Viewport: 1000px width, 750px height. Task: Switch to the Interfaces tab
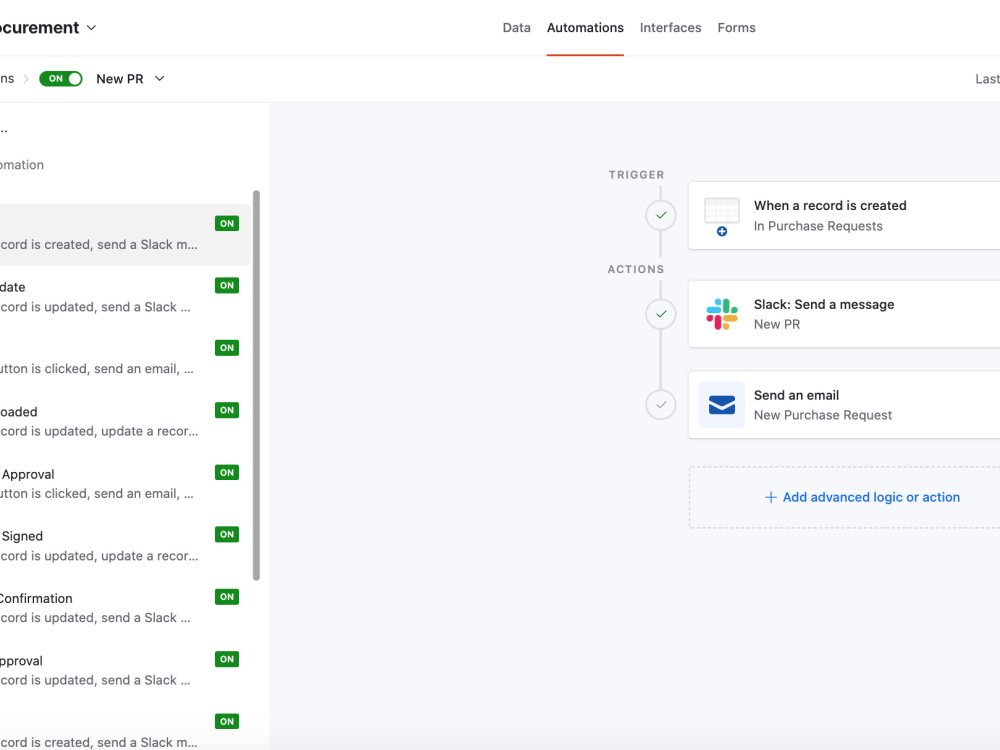point(670,27)
